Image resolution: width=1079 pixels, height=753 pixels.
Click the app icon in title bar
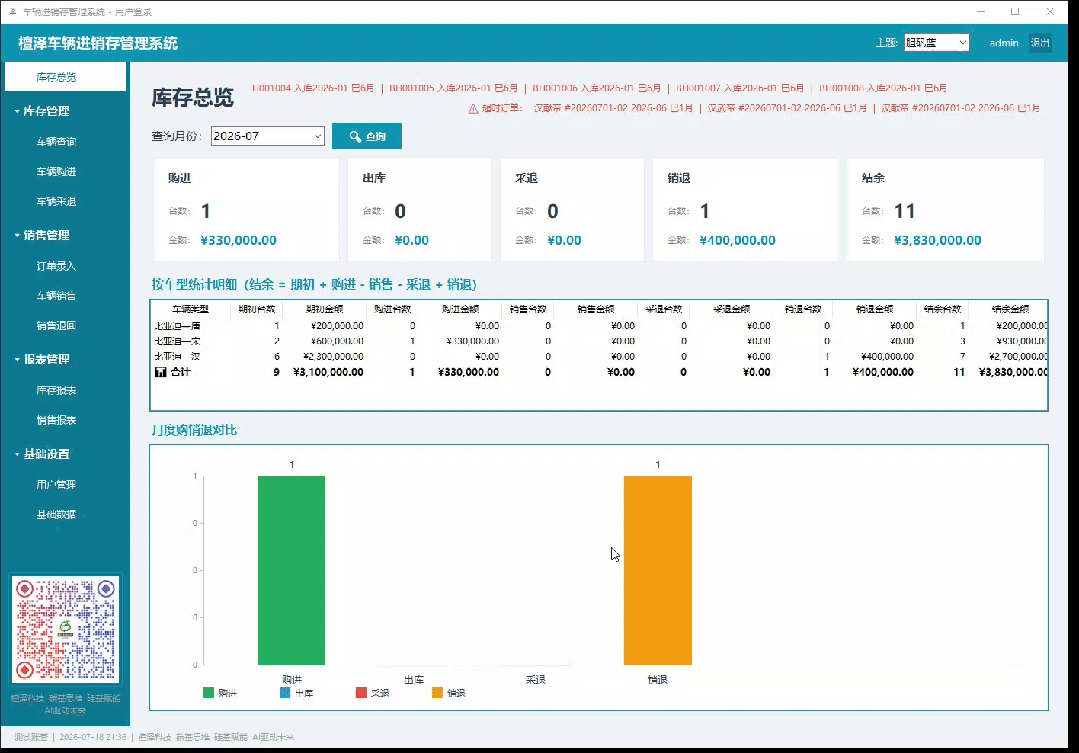tap(12, 12)
